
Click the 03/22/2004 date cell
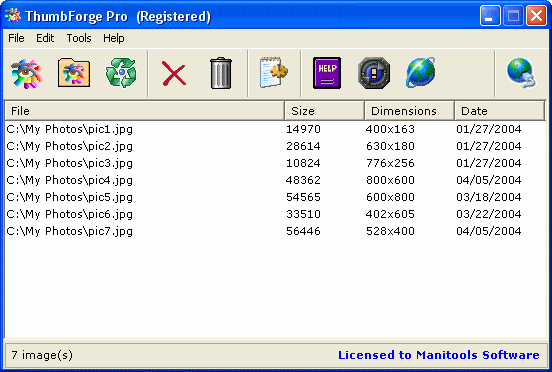[x=489, y=214]
